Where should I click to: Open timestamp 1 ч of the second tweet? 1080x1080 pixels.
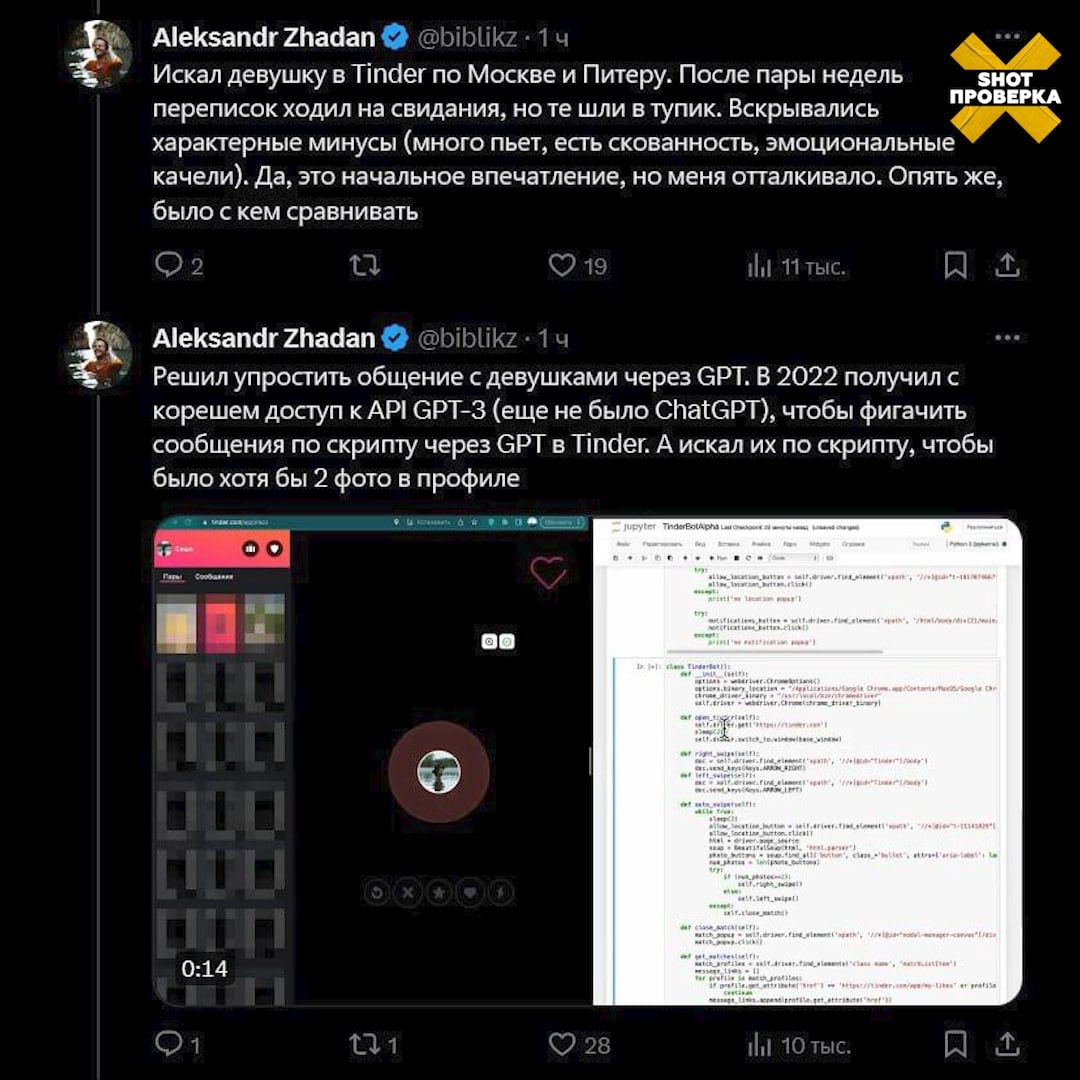tap(553, 338)
